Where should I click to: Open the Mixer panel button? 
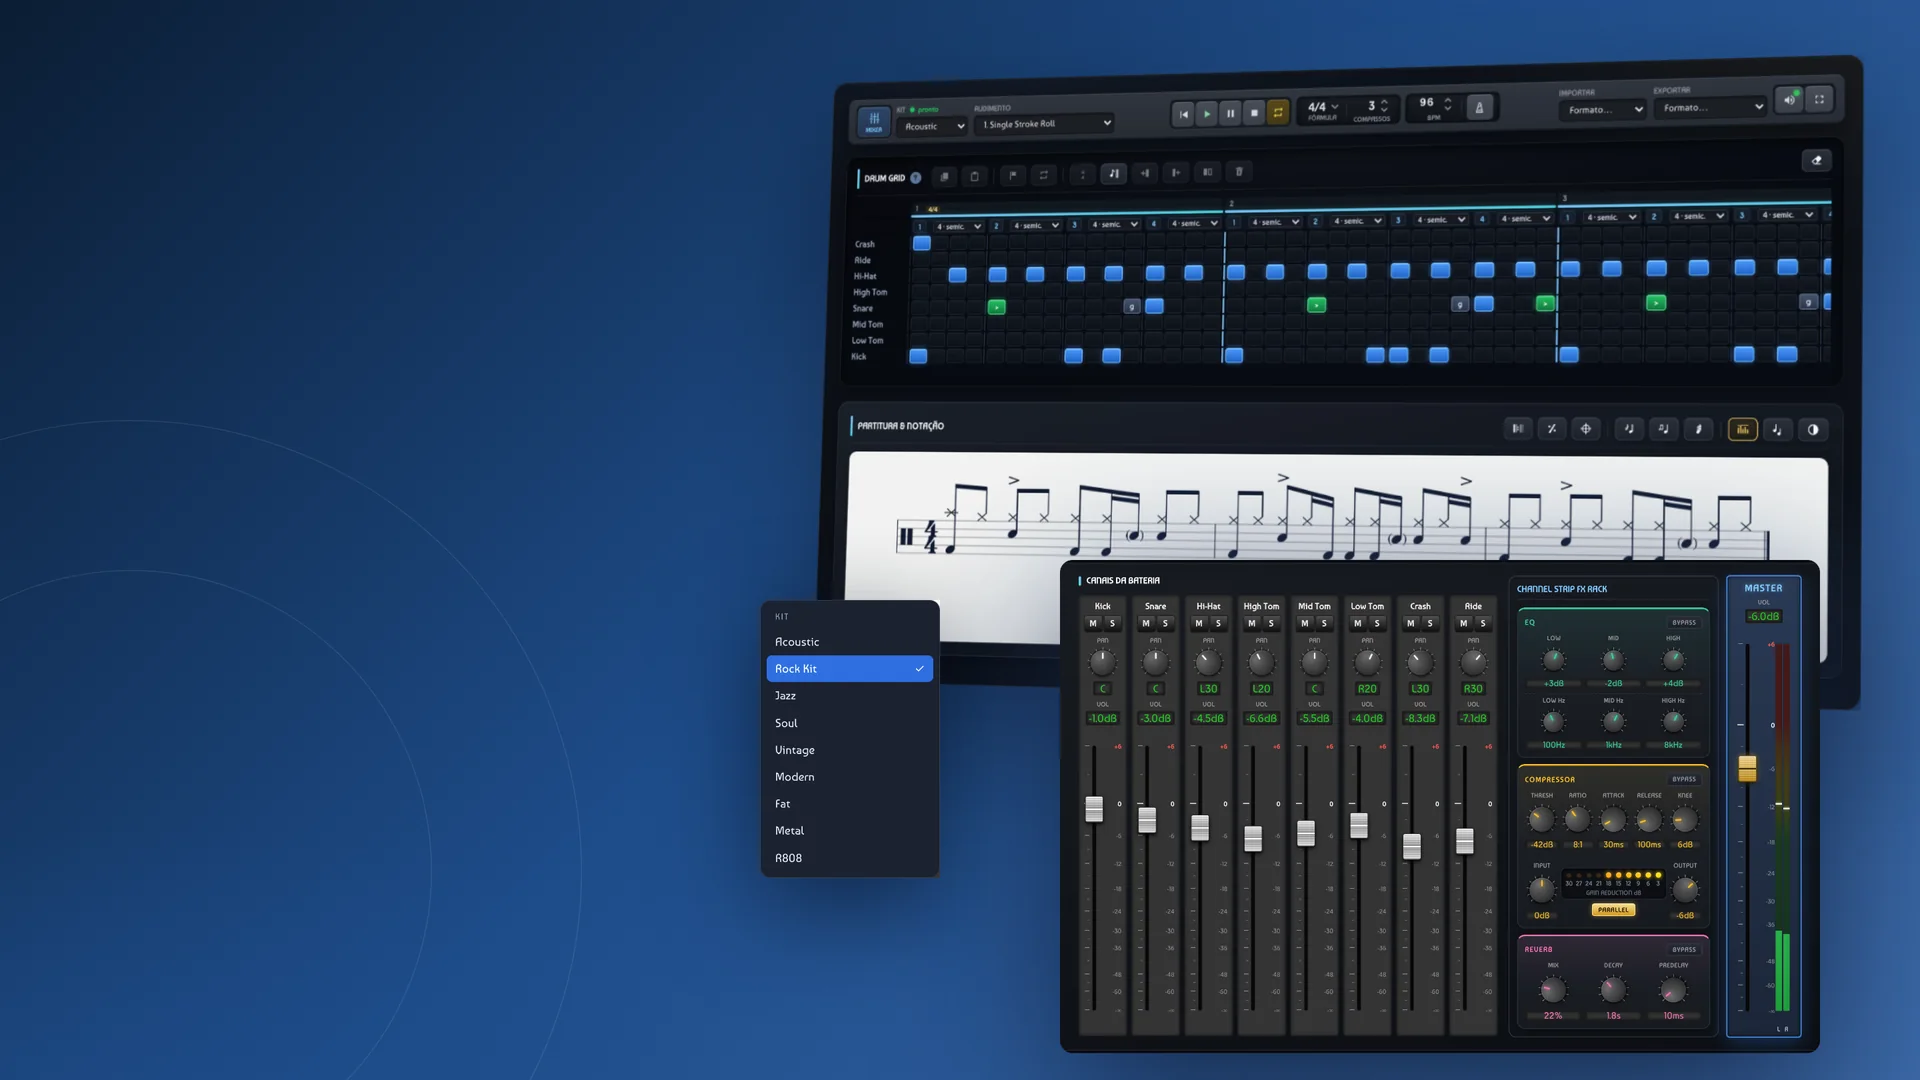(x=874, y=122)
